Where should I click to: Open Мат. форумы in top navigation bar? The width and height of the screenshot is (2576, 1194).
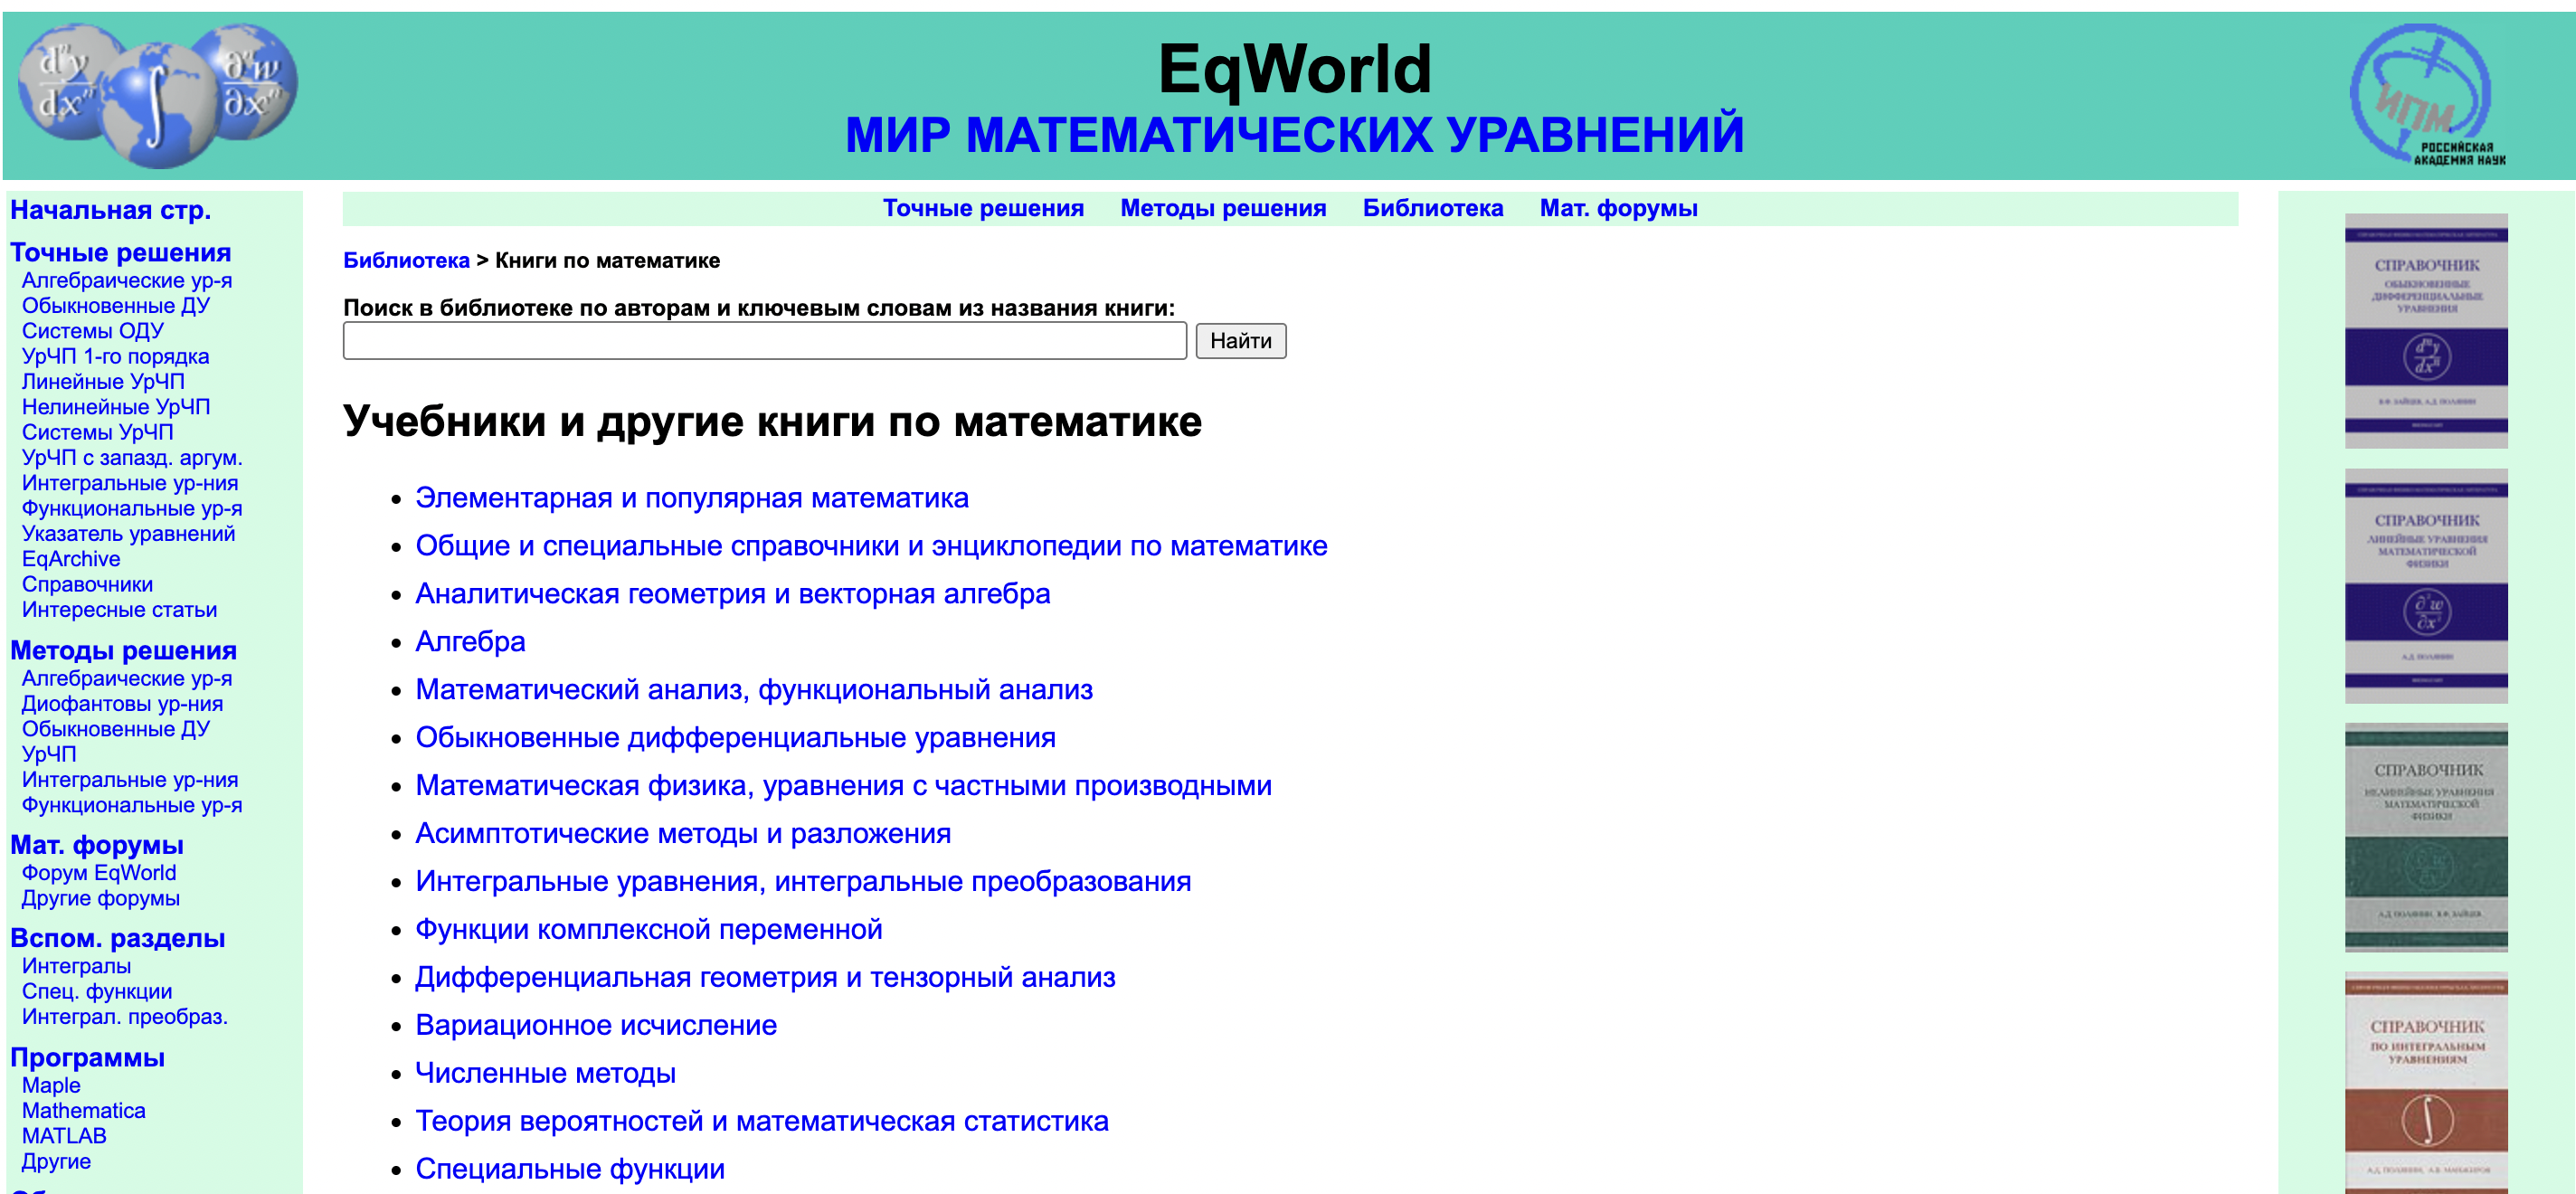(x=1618, y=208)
